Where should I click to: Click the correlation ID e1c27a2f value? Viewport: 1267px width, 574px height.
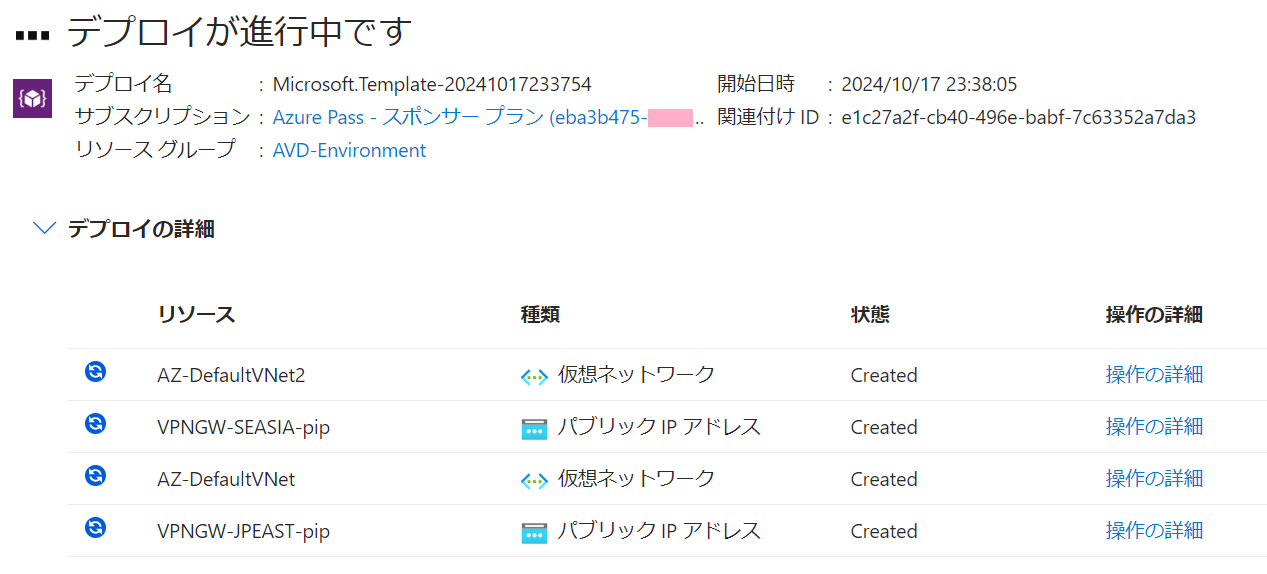pyautogui.click(x=1018, y=117)
